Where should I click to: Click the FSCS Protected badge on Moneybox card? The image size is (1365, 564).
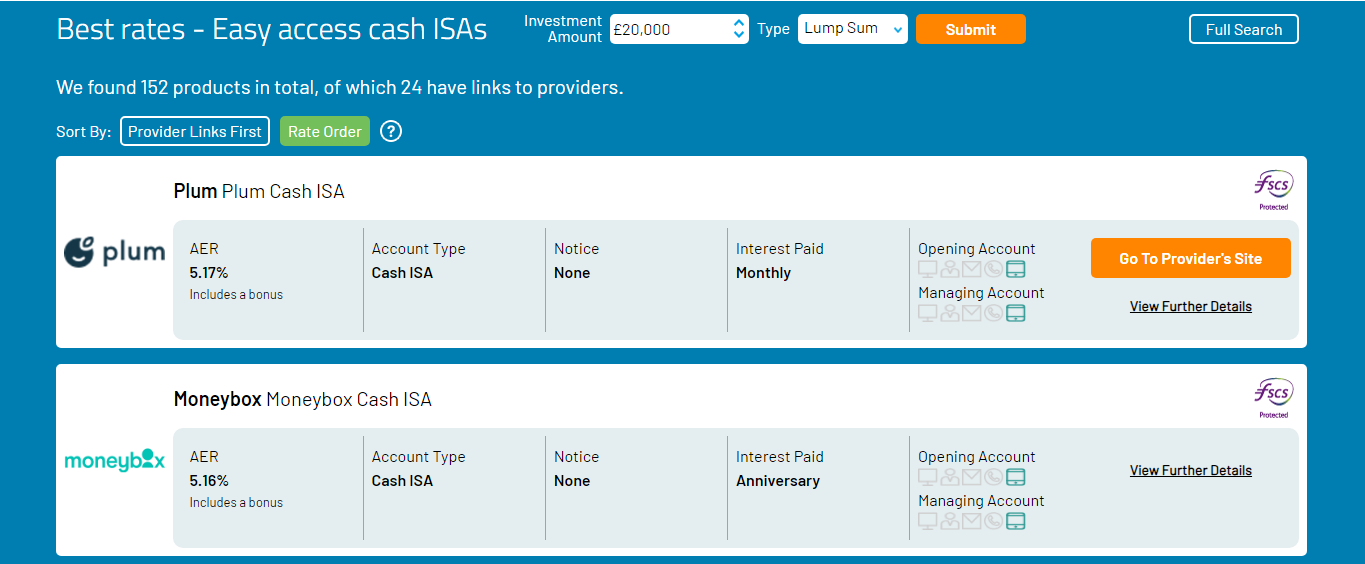click(x=1273, y=398)
